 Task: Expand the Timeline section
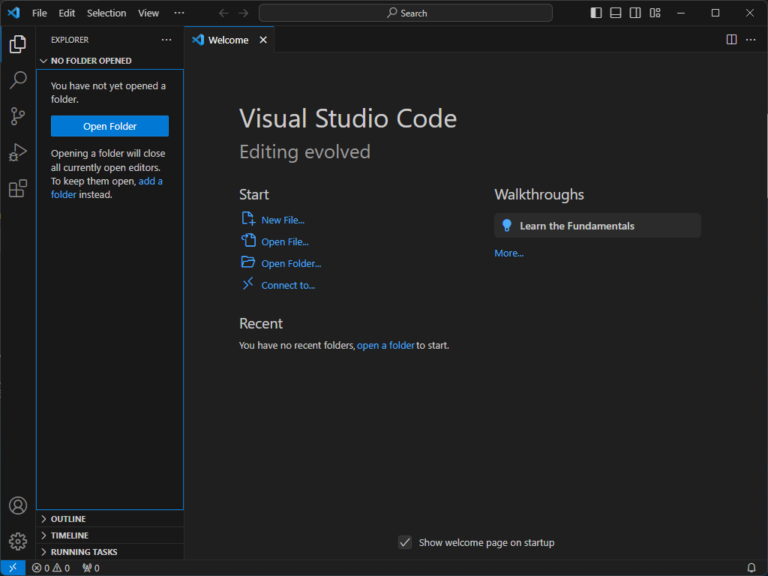click(70, 535)
